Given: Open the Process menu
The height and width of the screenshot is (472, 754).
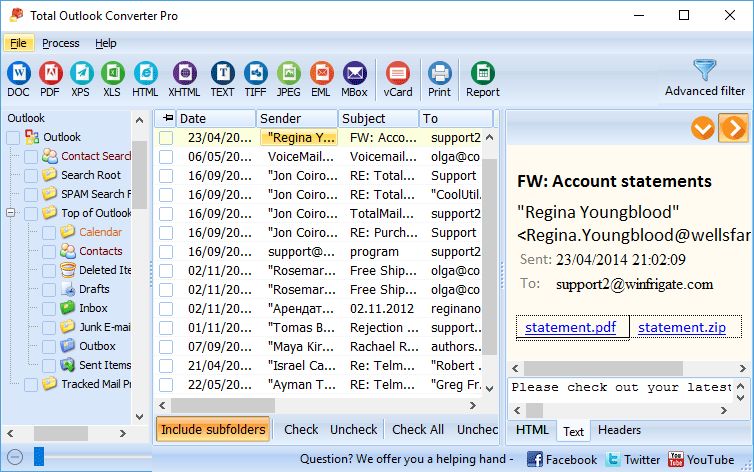Looking at the screenshot, I should tap(61, 43).
